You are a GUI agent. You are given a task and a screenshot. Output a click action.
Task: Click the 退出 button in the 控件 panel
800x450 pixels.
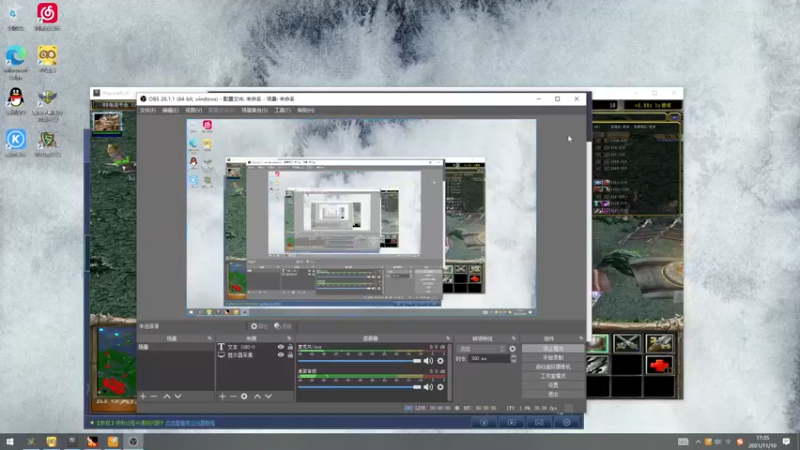(553, 394)
